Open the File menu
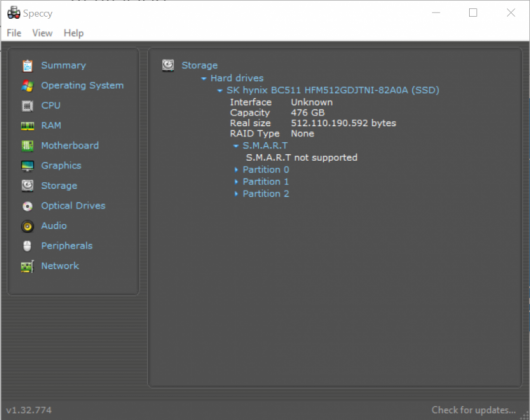Image resolution: width=530 pixels, height=420 pixels. (x=14, y=33)
